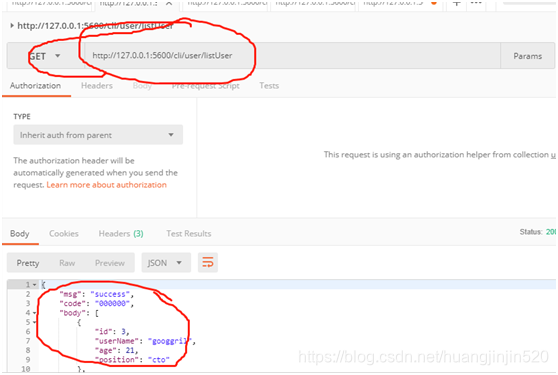Select the Pretty view button

pos(28,263)
